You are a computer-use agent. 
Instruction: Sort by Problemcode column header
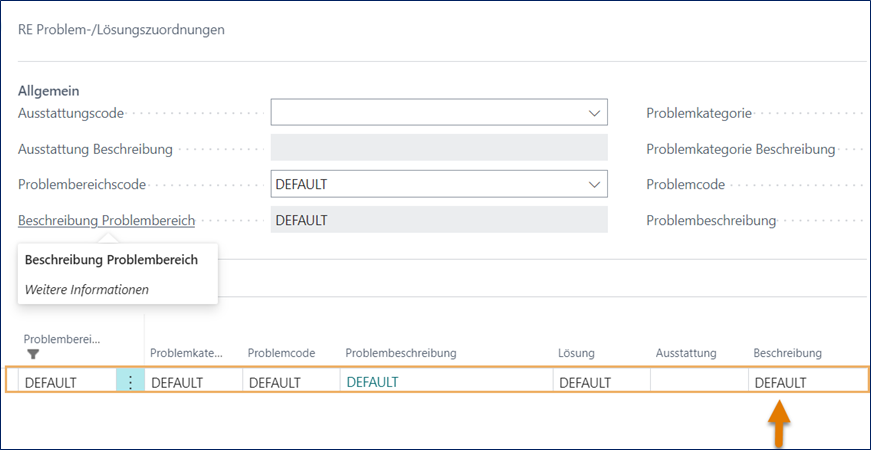[x=282, y=353]
